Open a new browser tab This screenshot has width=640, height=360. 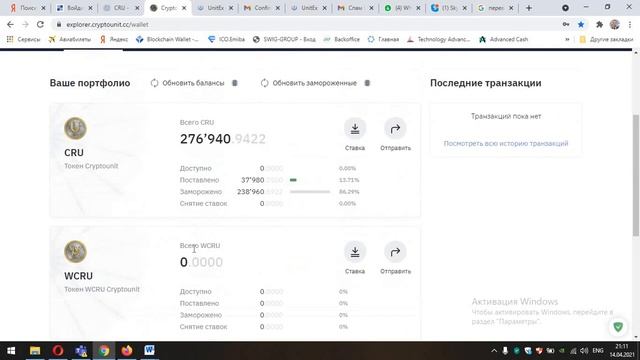tap(529, 8)
